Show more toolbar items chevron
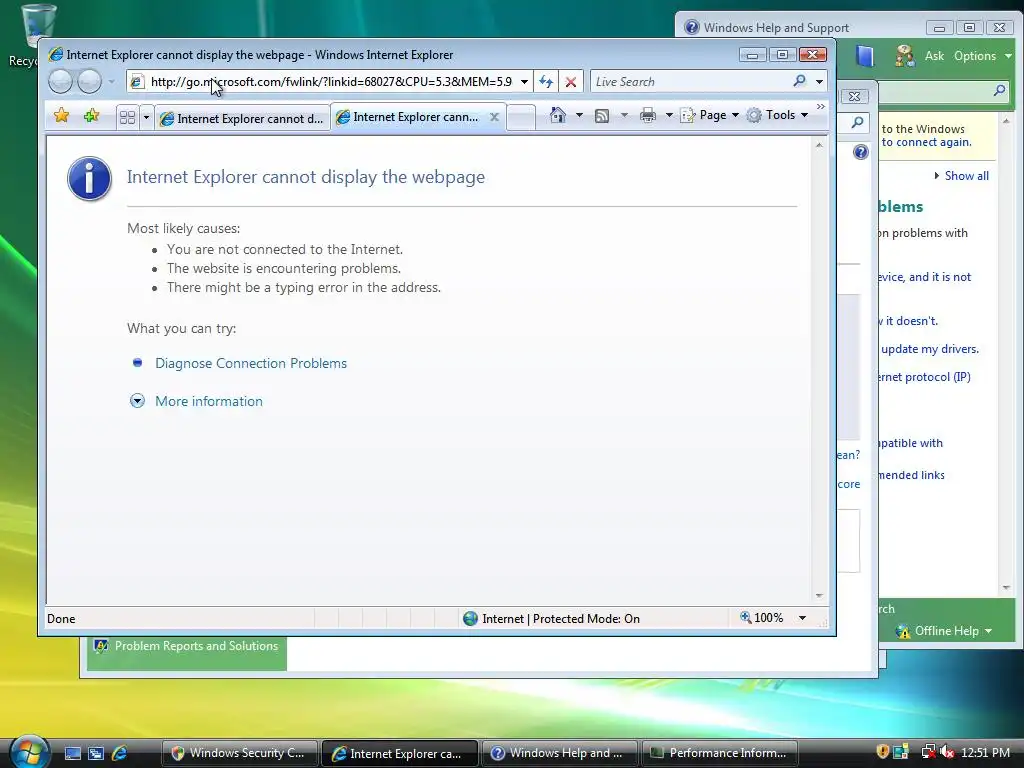 click(x=821, y=107)
